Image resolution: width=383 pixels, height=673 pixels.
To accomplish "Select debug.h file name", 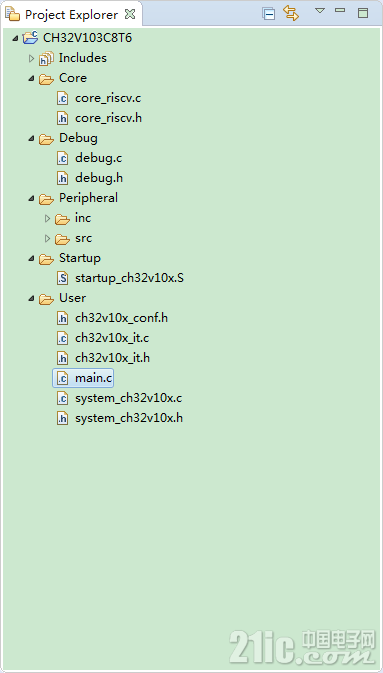I will 99,178.
